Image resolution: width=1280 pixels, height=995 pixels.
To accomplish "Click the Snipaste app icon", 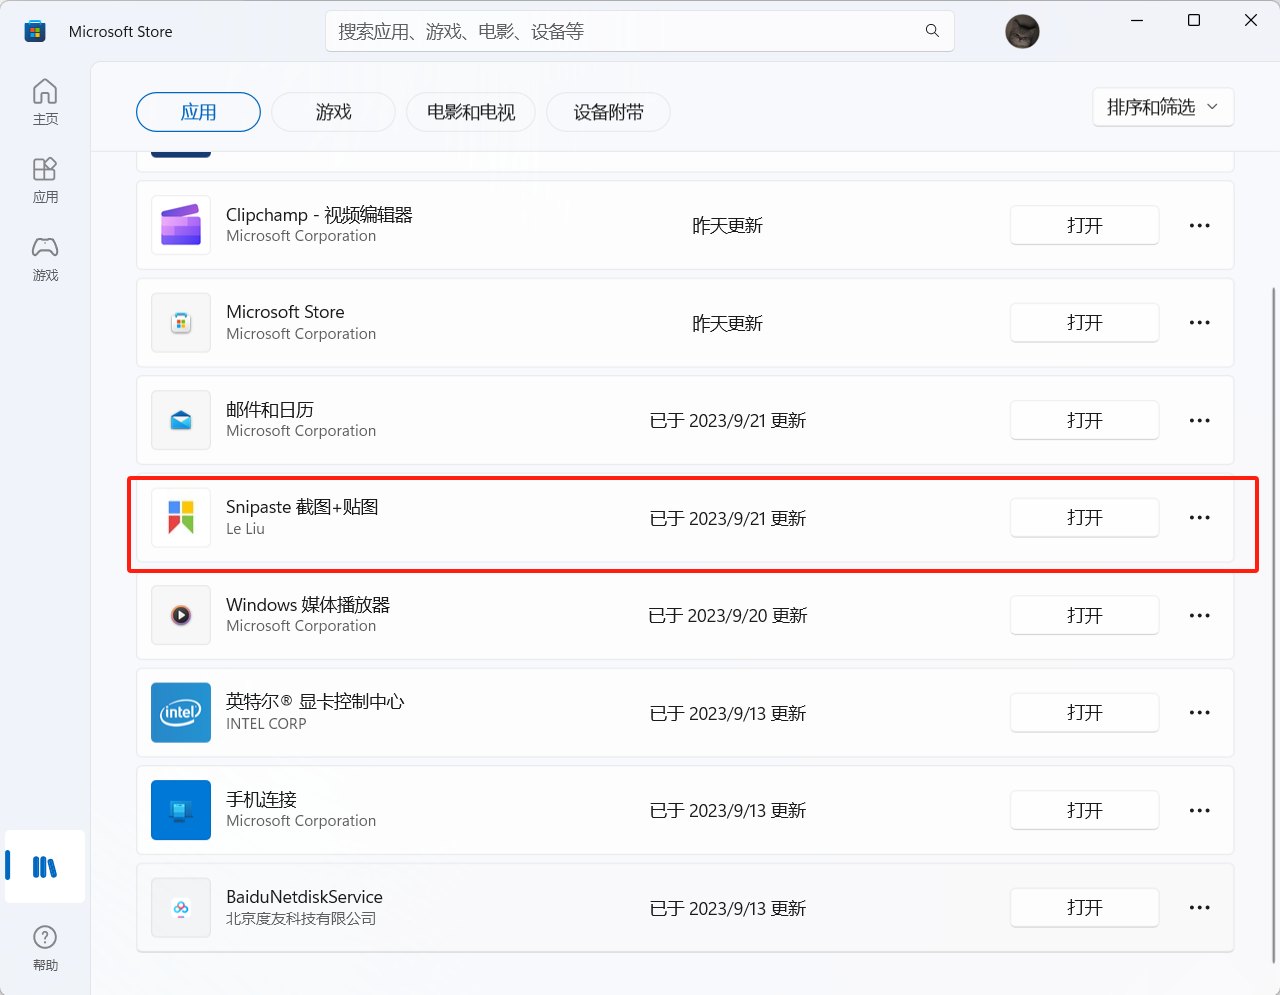I will click(x=181, y=517).
